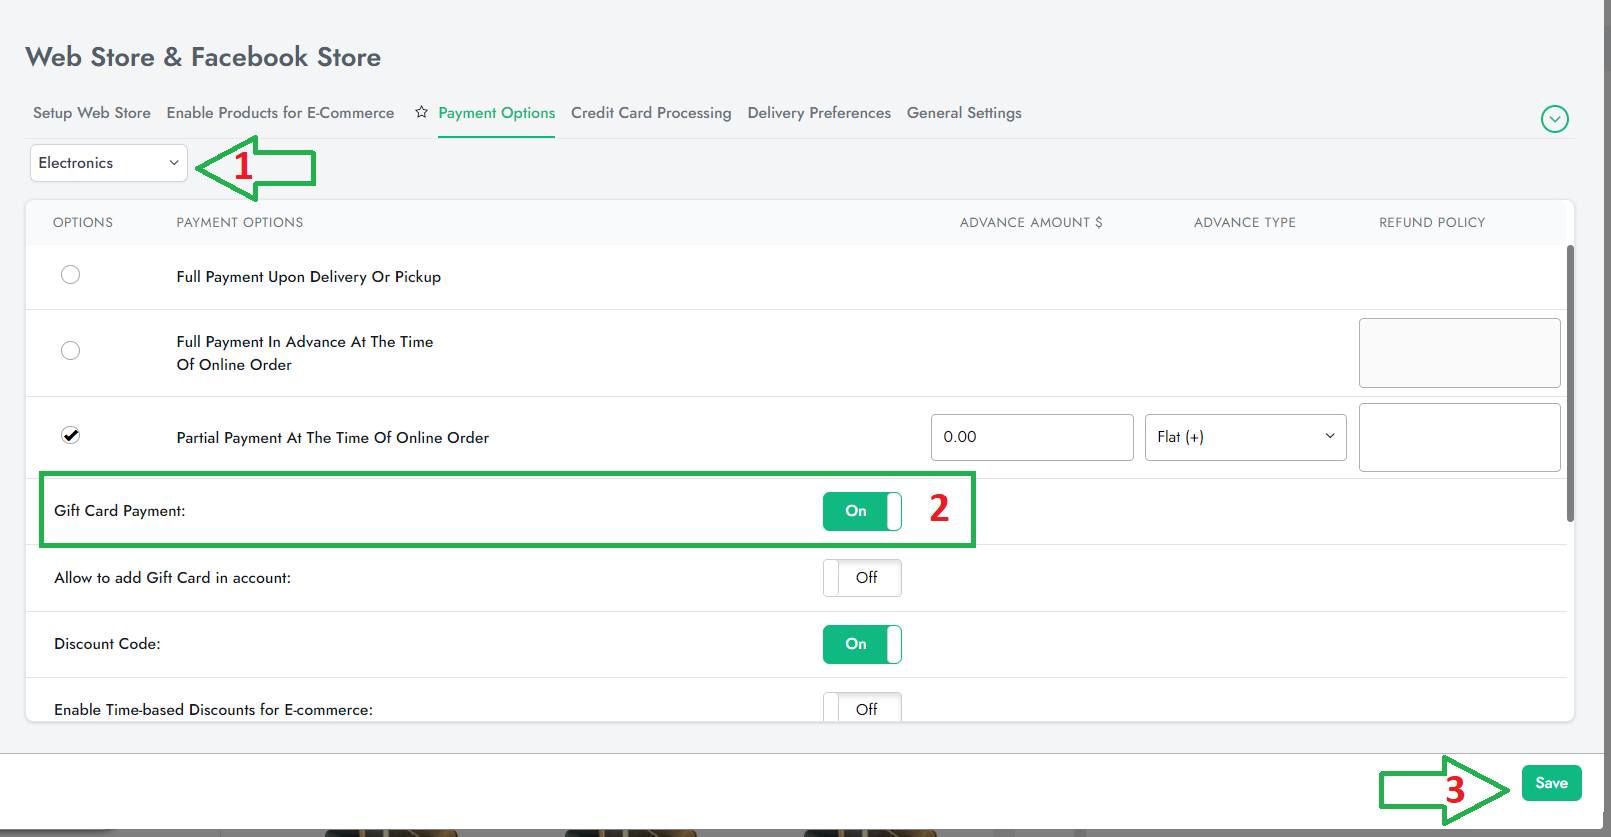Select Full Payment Upon Delivery Or Pickup
This screenshot has width=1611, height=837.
pyautogui.click(x=70, y=275)
